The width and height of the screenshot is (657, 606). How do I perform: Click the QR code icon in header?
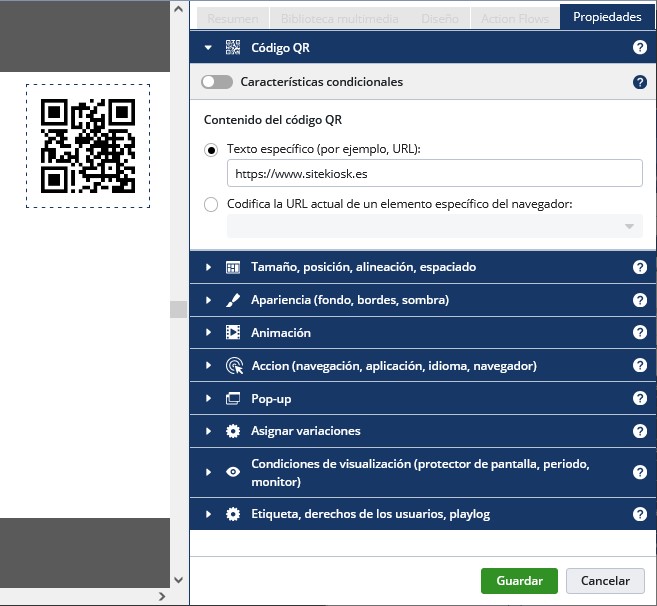coord(233,47)
